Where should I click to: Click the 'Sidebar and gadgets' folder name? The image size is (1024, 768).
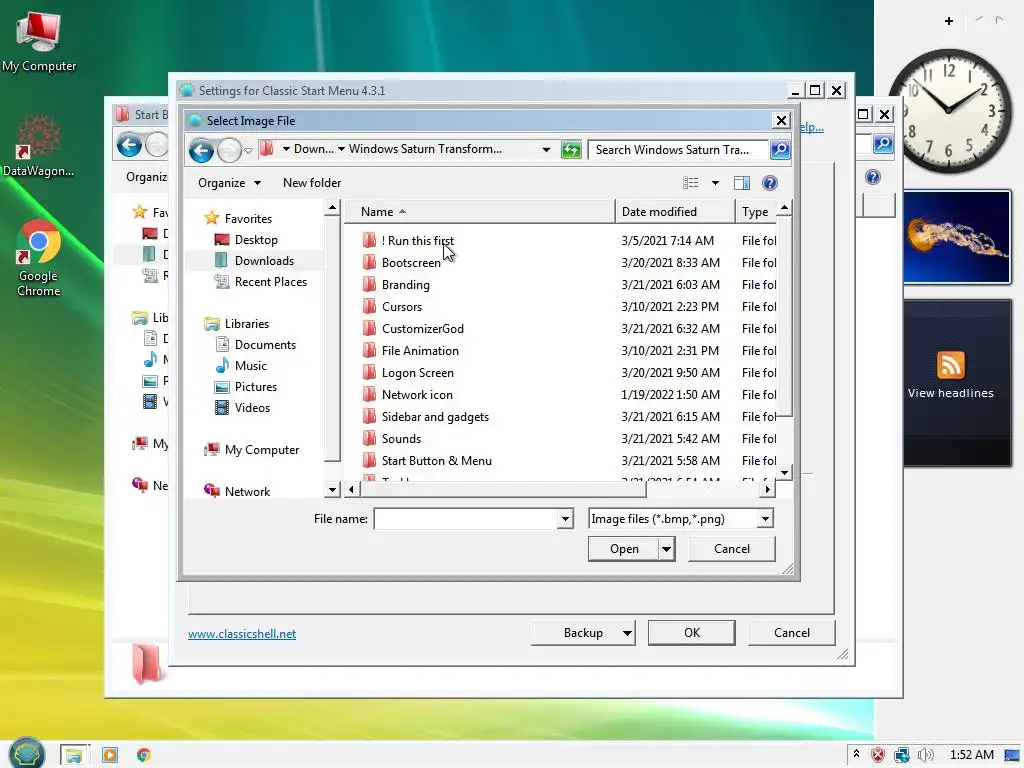435,417
